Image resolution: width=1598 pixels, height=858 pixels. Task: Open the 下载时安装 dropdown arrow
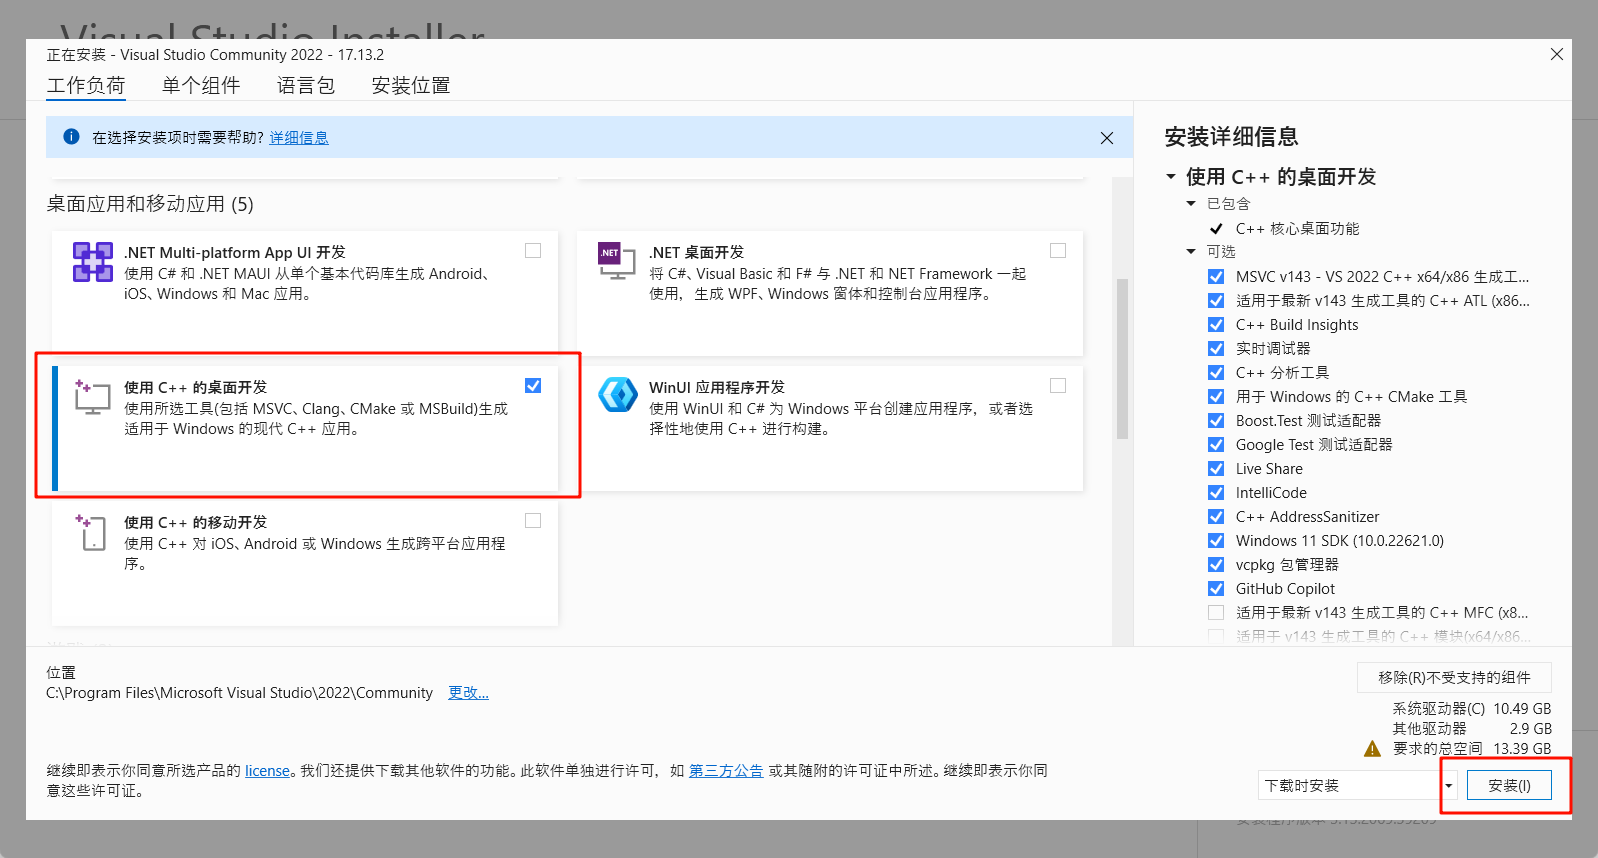(x=1448, y=786)
